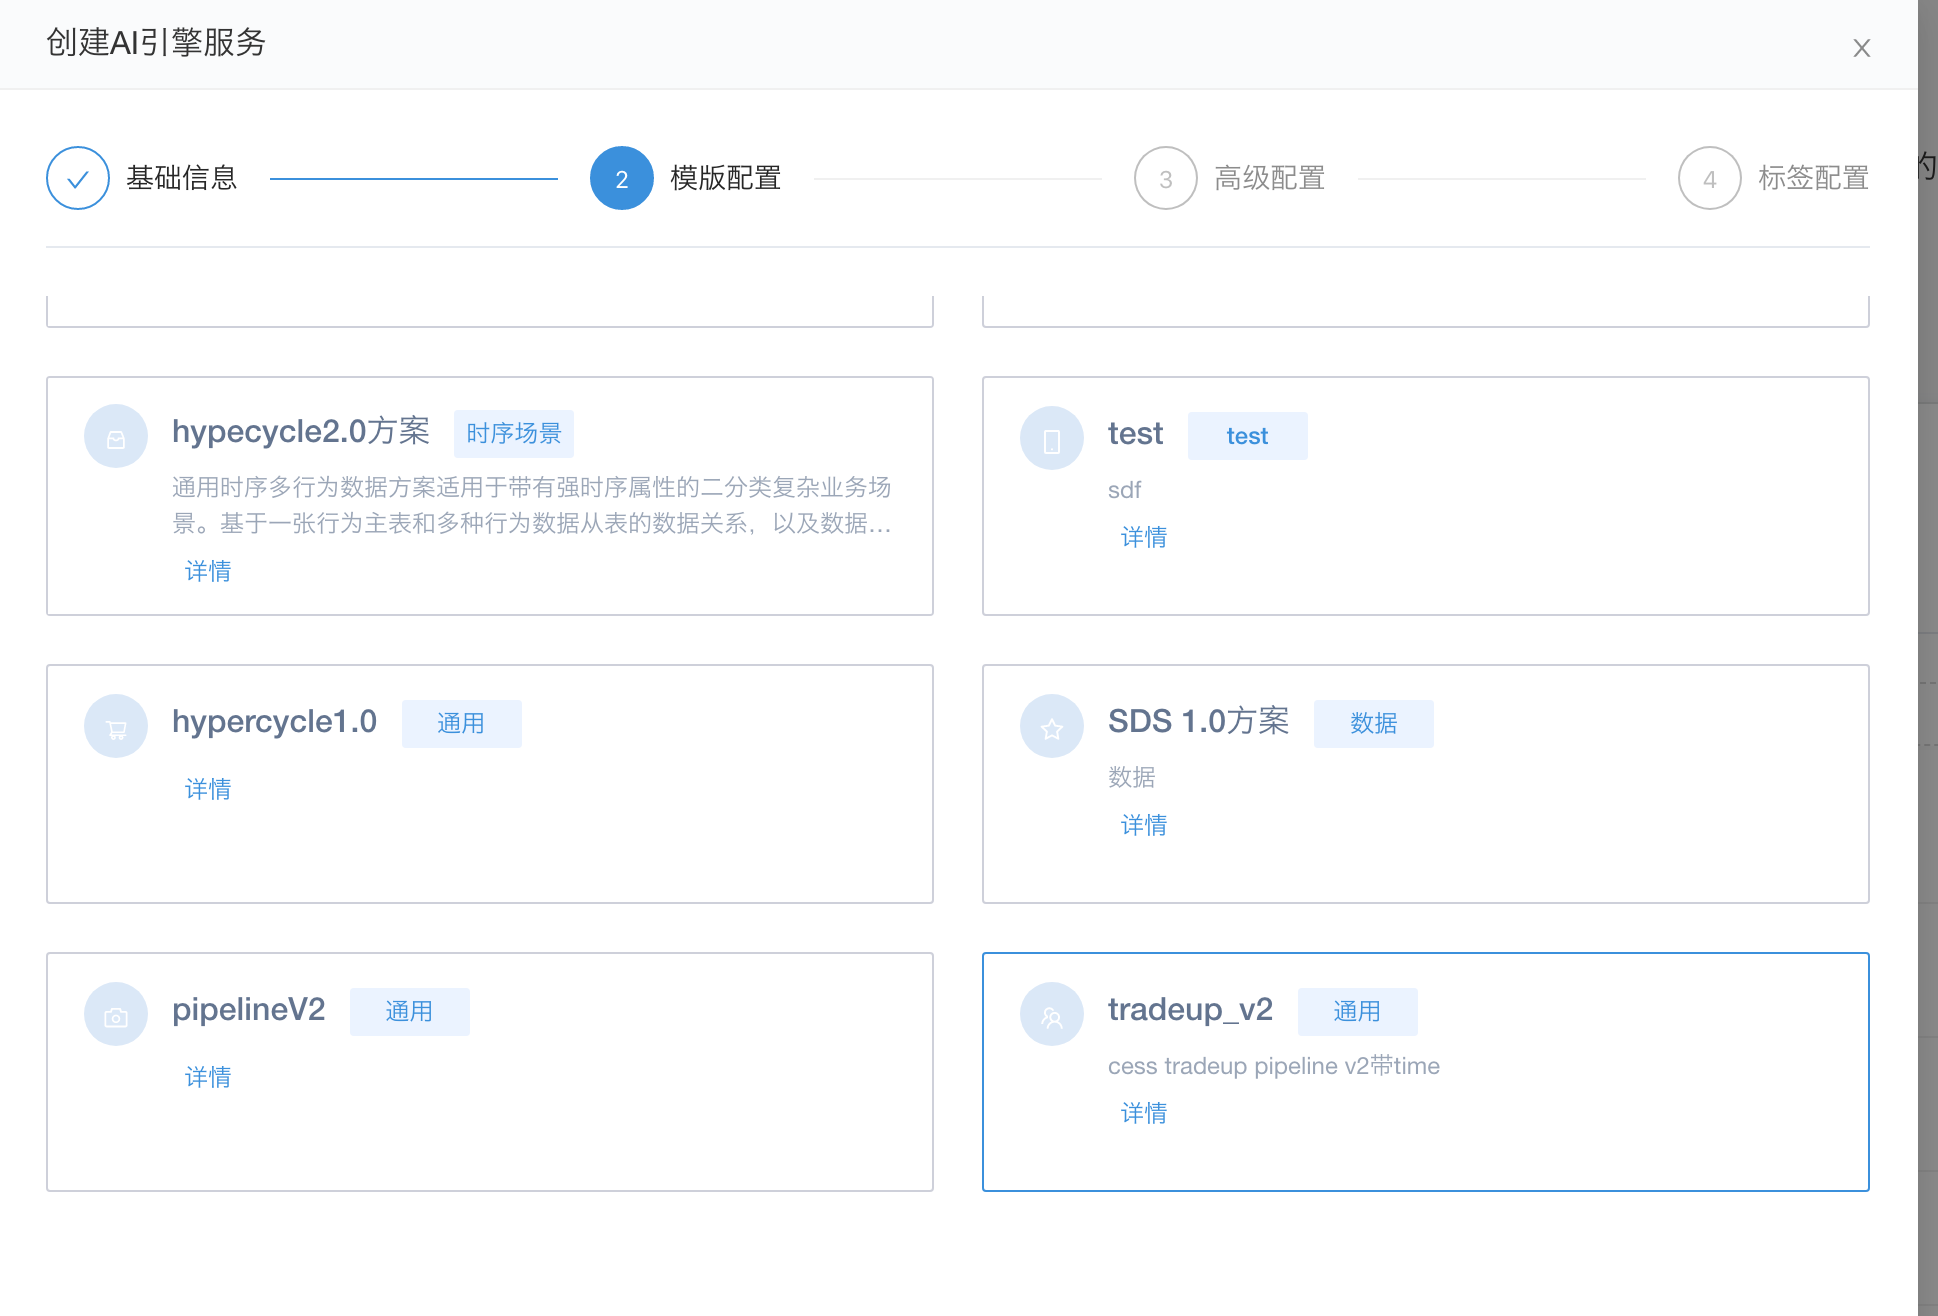Click the test template icon
Viewport: 1938px width, 1316px height.
(x=1052, y=437)
